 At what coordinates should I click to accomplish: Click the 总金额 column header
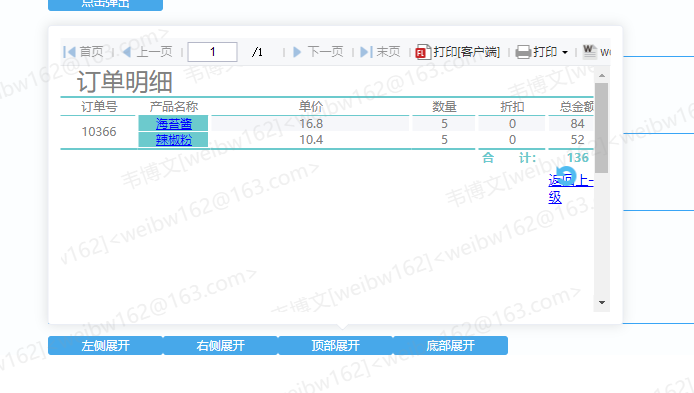tap(576, 107)
